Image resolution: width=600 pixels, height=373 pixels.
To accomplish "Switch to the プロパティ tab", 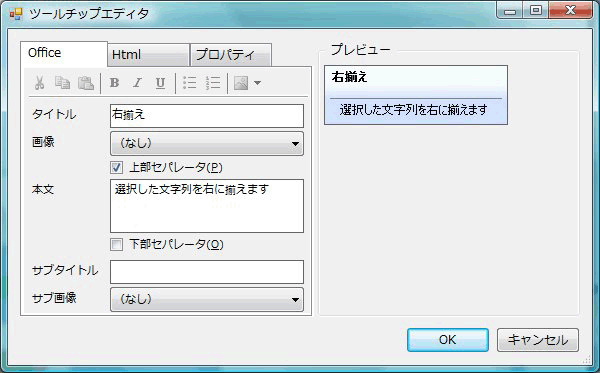I will coord(231,55).
